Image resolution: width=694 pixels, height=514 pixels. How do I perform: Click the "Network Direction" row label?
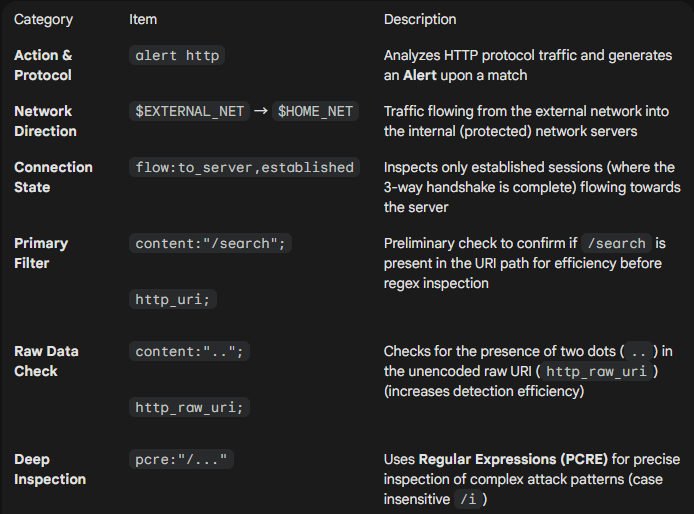tap(45, 121)
